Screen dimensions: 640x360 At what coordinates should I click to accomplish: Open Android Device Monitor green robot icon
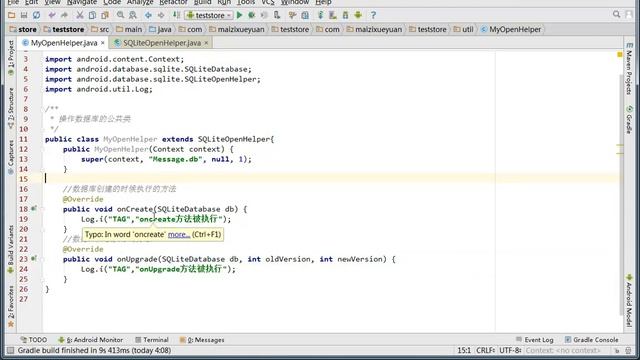click(x=358, y=16)
